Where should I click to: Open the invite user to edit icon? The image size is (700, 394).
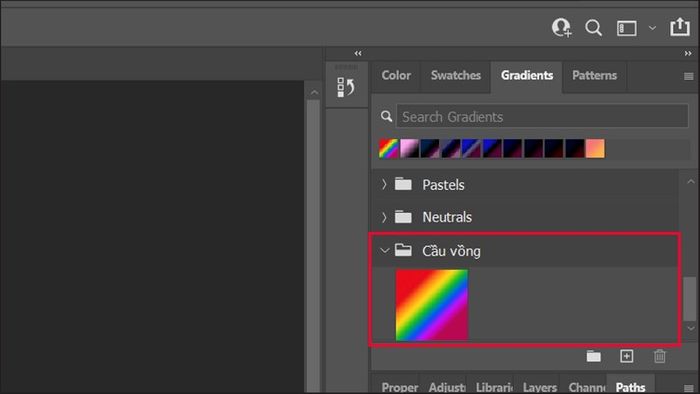click(561, 27)
